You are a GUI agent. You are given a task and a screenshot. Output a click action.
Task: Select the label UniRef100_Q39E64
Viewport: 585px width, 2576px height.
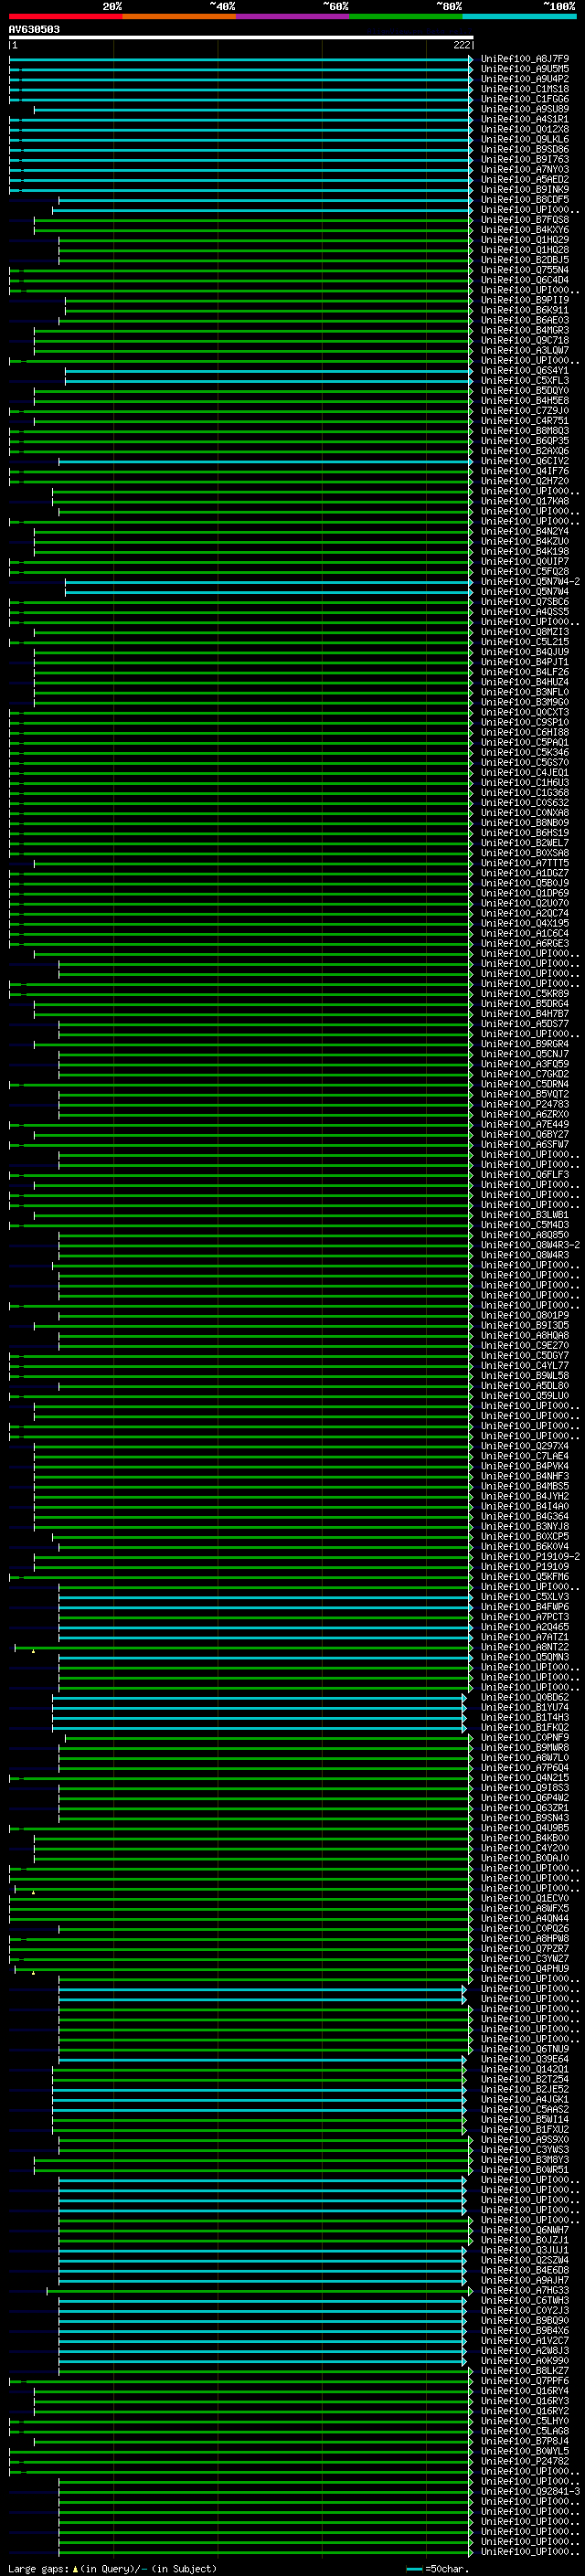pyautogui.click(x=525, y=2058)
